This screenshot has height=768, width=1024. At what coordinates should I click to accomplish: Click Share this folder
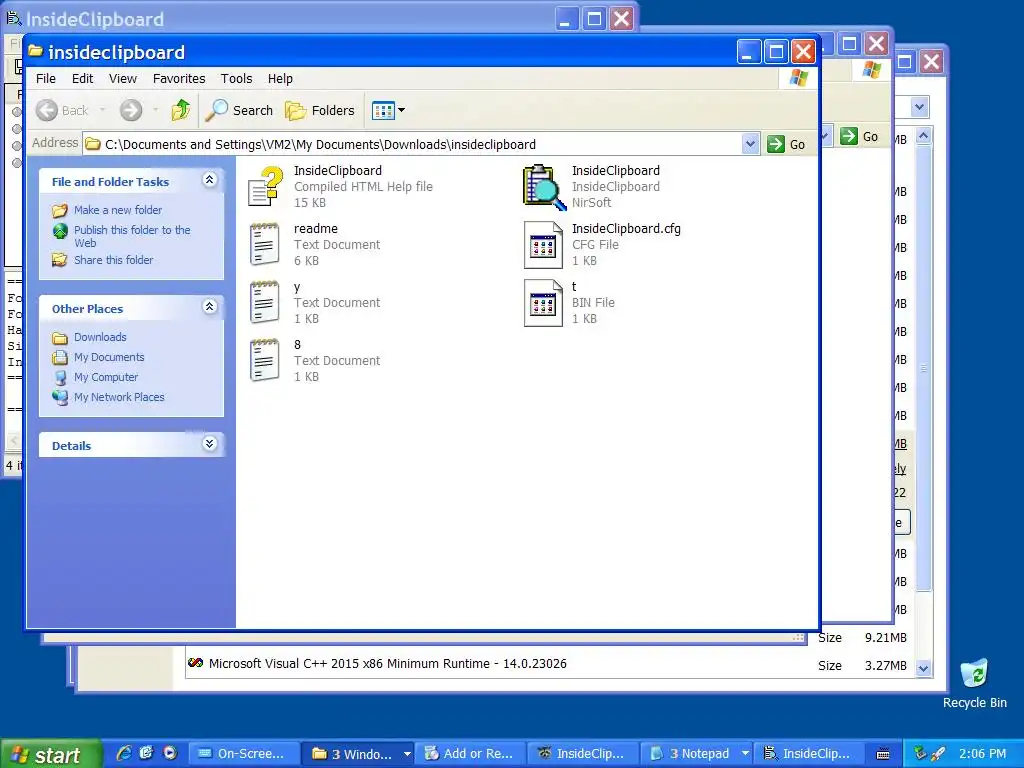tap(113, 260)
